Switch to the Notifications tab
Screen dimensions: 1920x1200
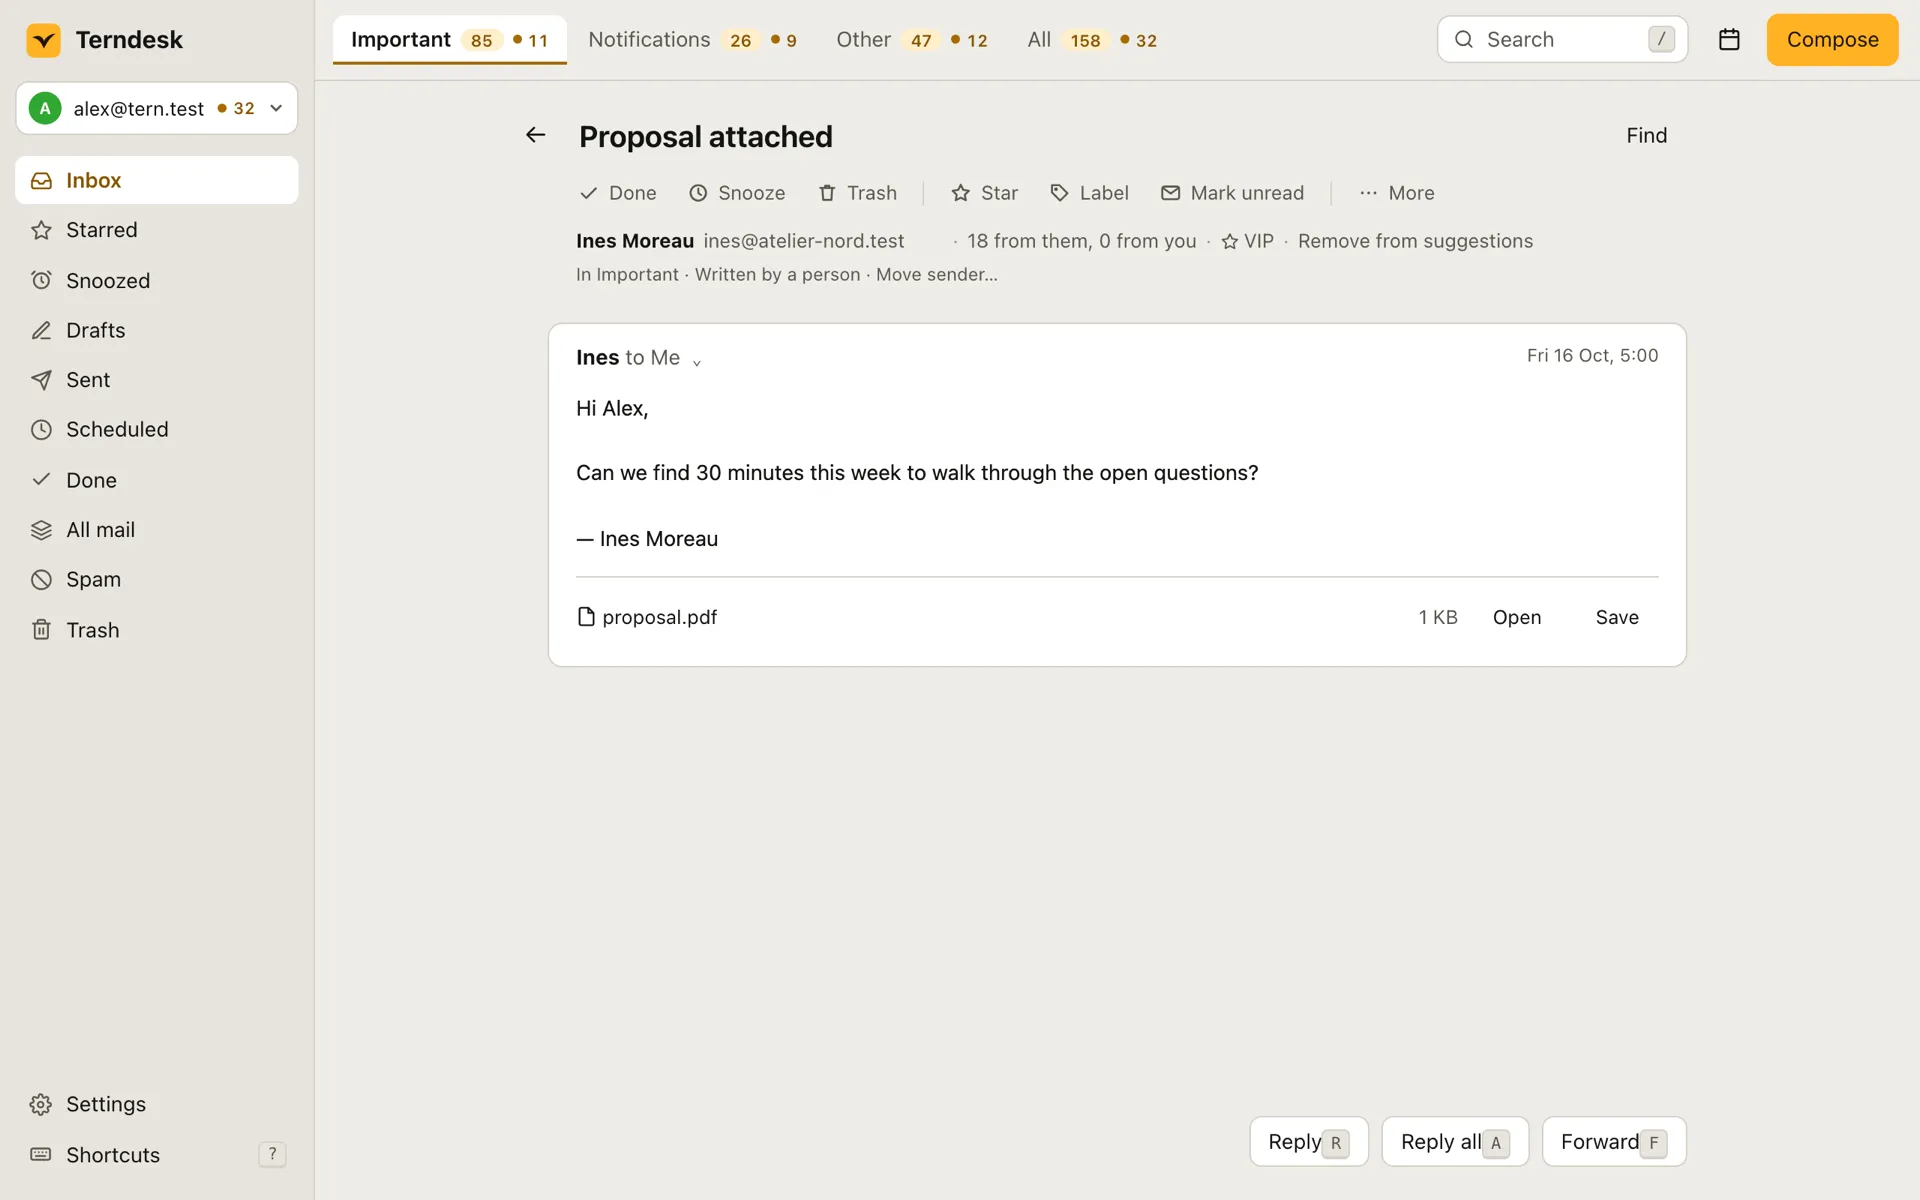[x=692, y=40]
